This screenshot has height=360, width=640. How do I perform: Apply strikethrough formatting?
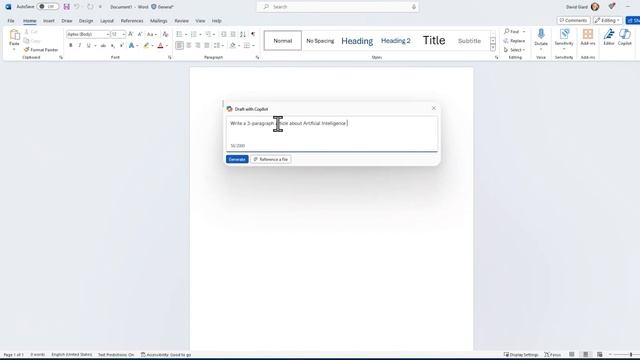pyautogui.click(x=103, y=45)
